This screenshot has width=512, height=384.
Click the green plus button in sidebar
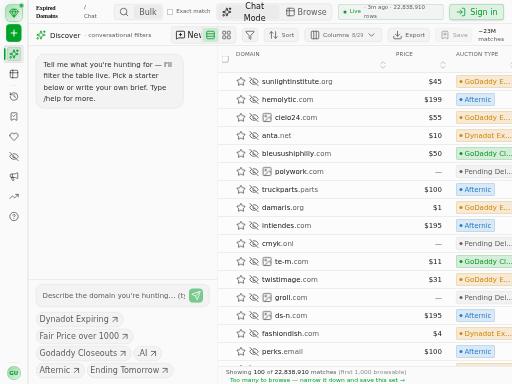[x=14, y=33]
